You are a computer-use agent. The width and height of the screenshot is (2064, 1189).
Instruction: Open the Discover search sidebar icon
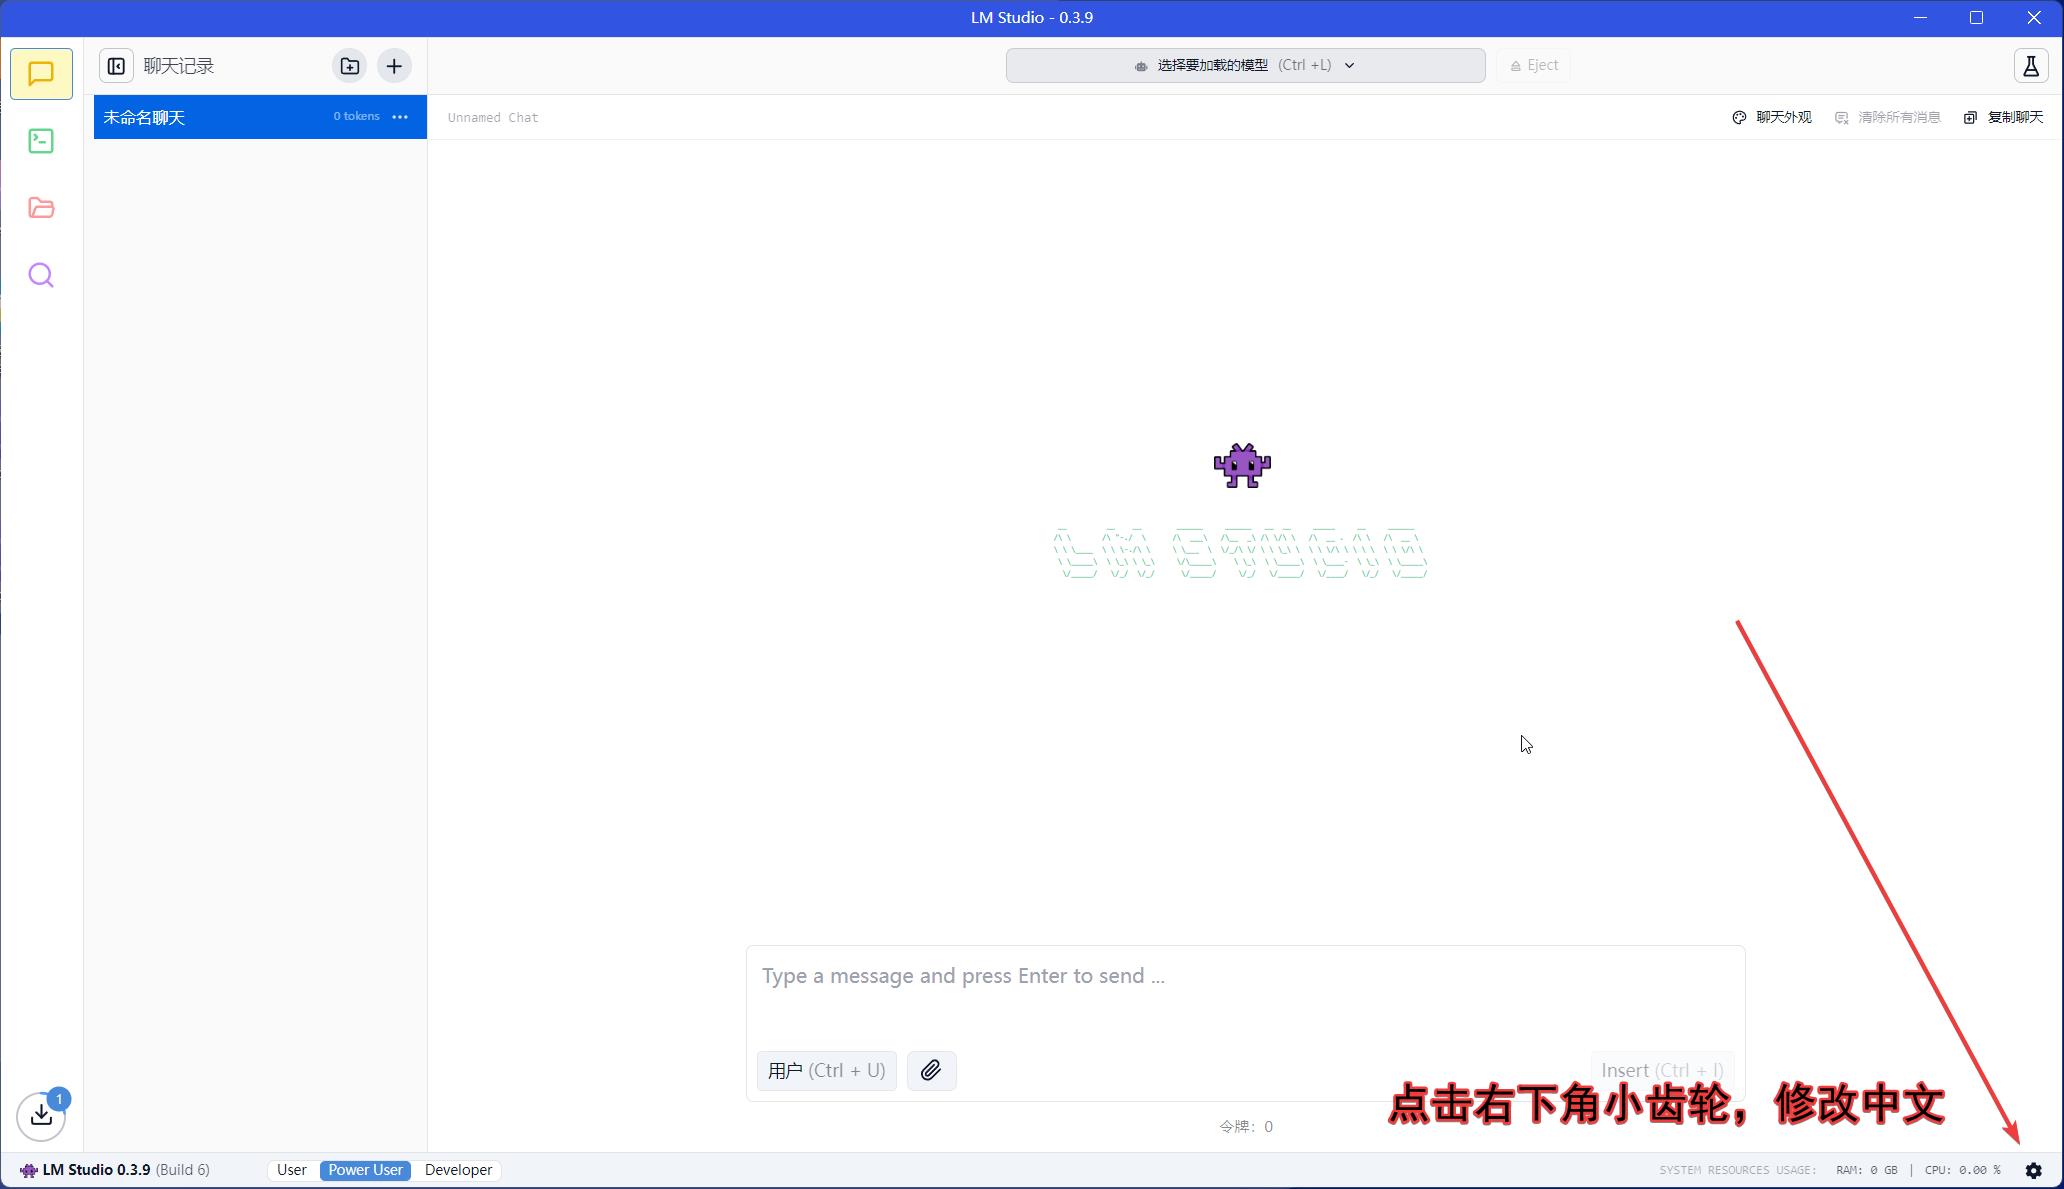(x=41, y=275)
